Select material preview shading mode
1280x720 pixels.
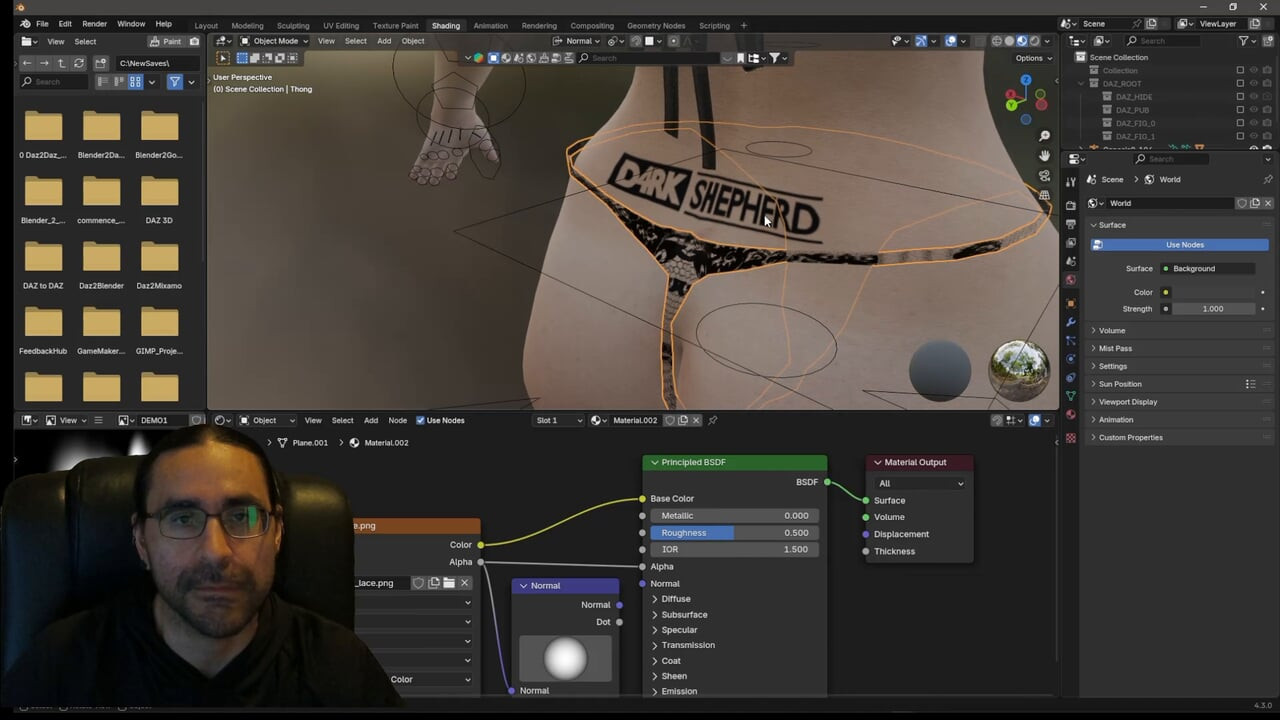pyautogui.click(x=1021, y=41)
